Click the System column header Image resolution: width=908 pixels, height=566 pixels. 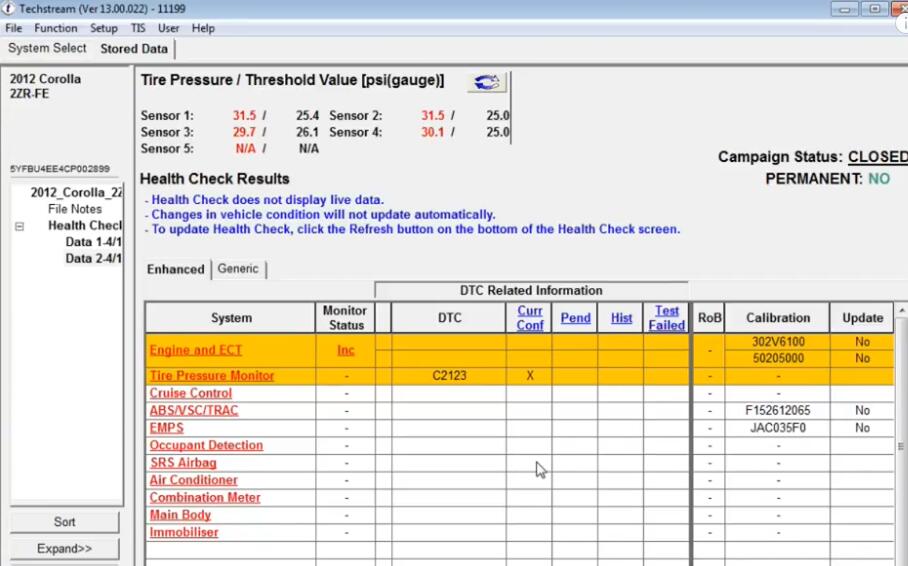pyautogui.click(x=230, y=317)
